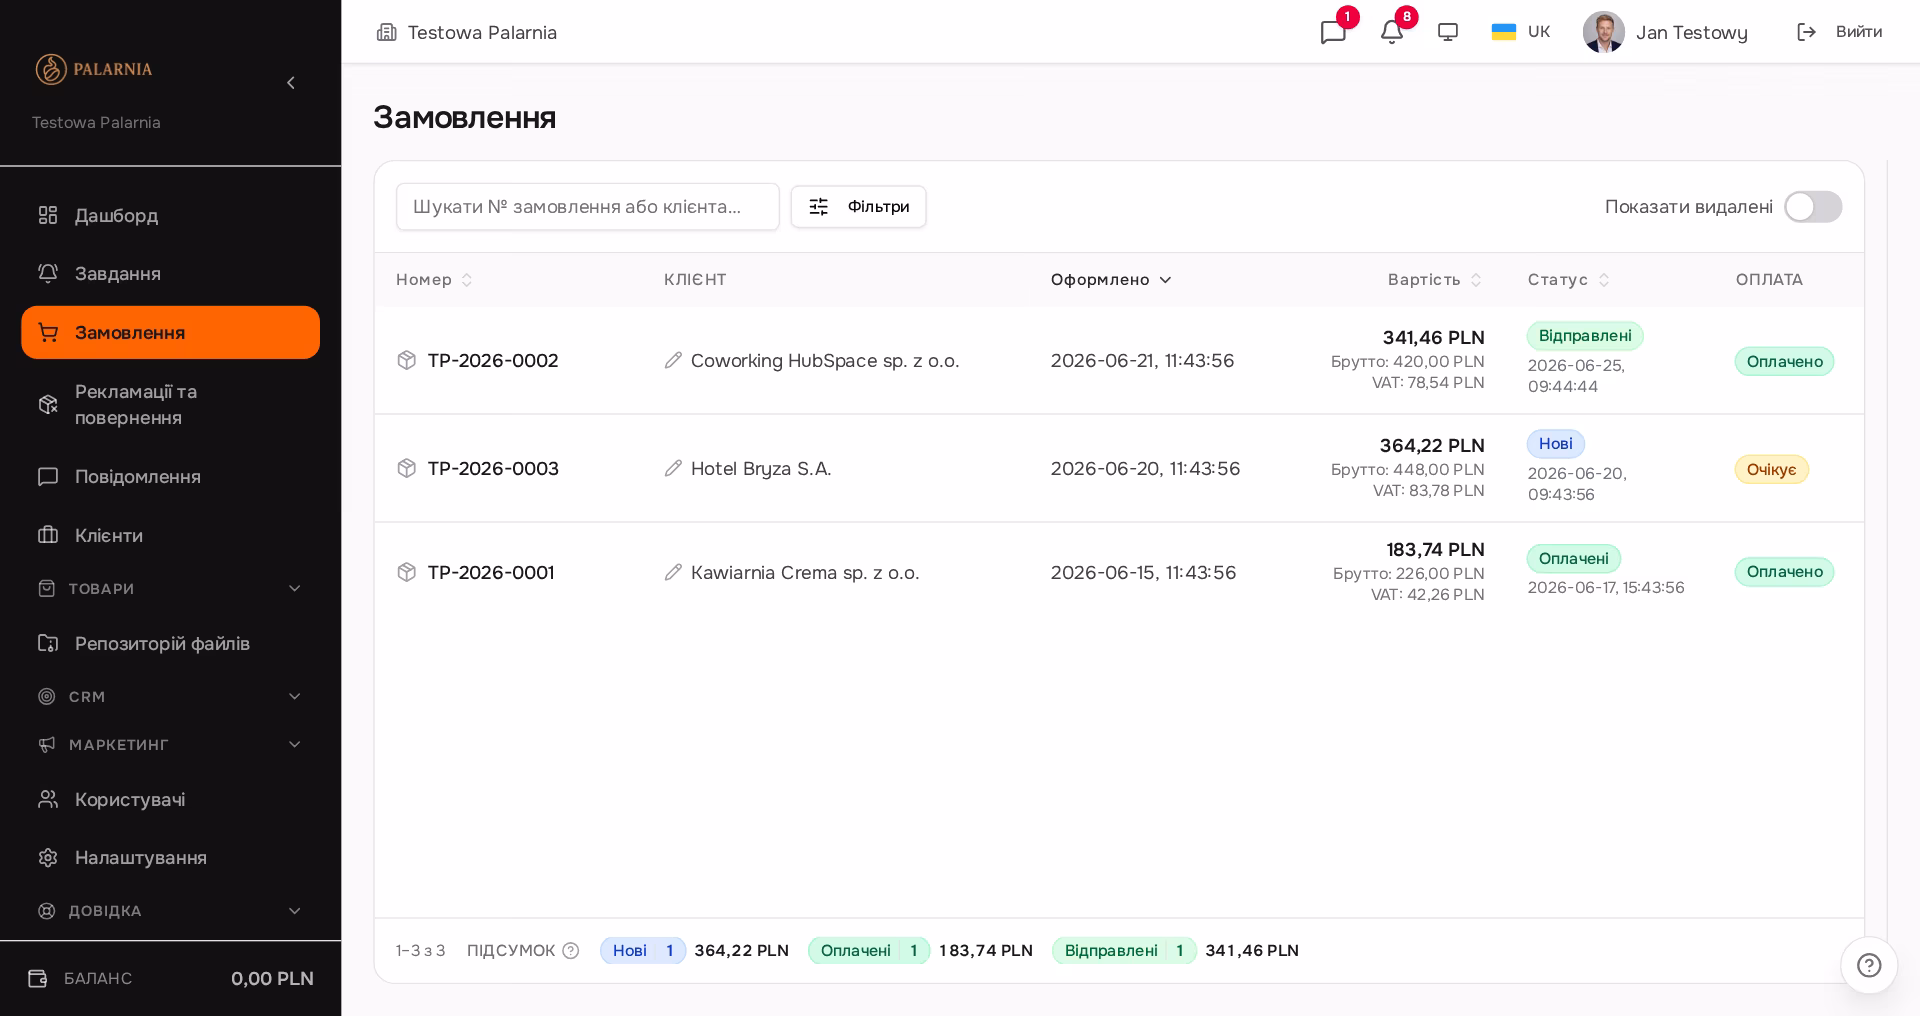This screenshot has height=1016, width=1920.
Task: Go to Дашборд in sidebar
Action: (x=170, y=215)
